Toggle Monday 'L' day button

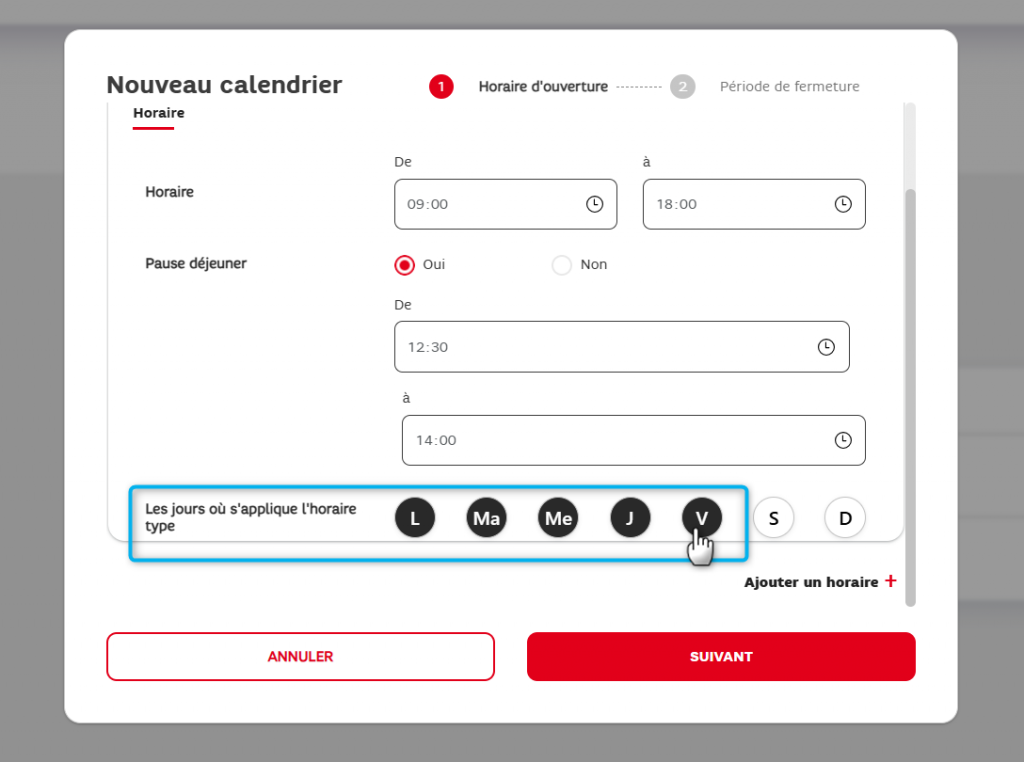point(415,518)
